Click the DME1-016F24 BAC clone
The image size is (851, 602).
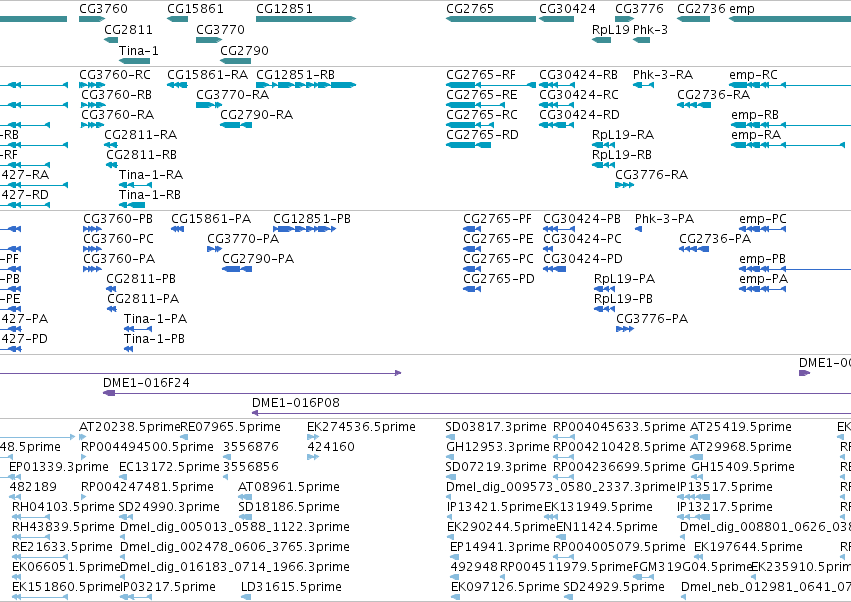(x=477, y=393)
